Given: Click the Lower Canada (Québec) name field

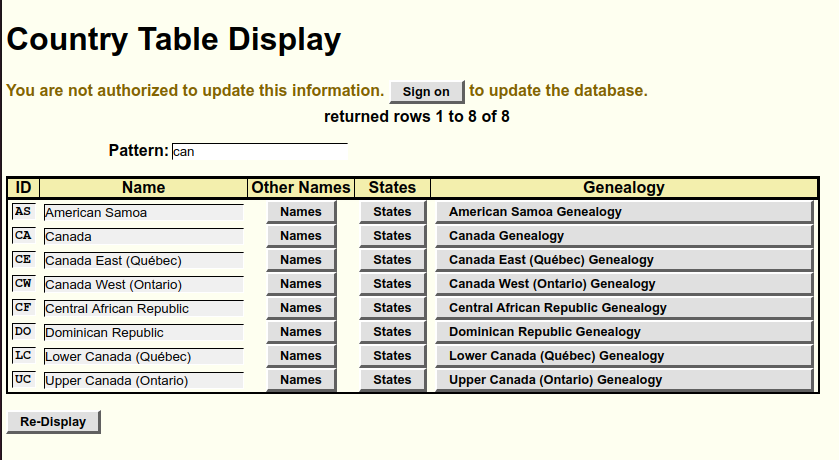Looking at the screenshot, I should (143, 356).
